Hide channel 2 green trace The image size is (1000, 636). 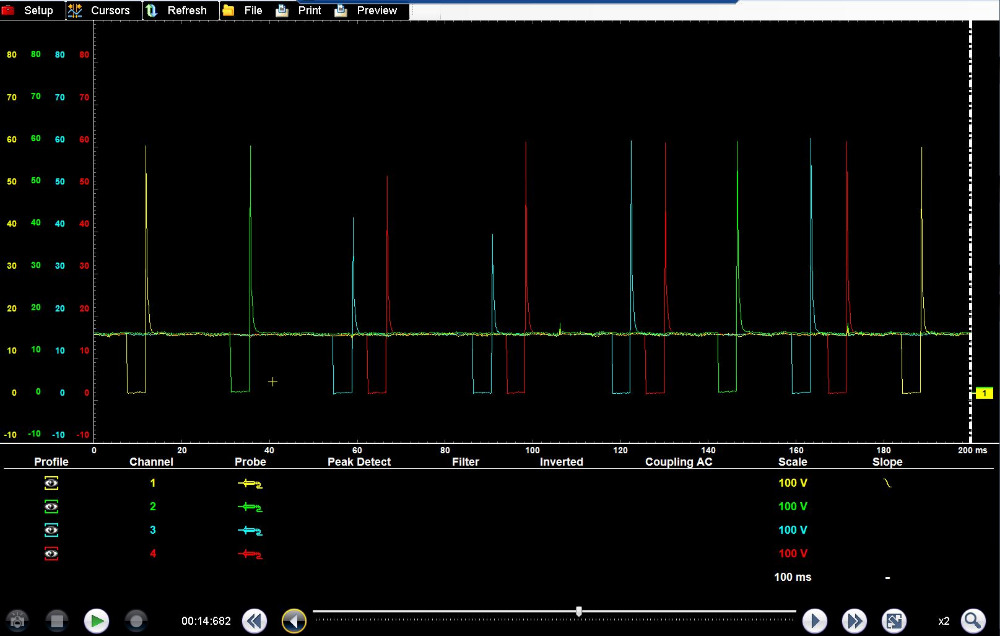(x=51, y=507)
